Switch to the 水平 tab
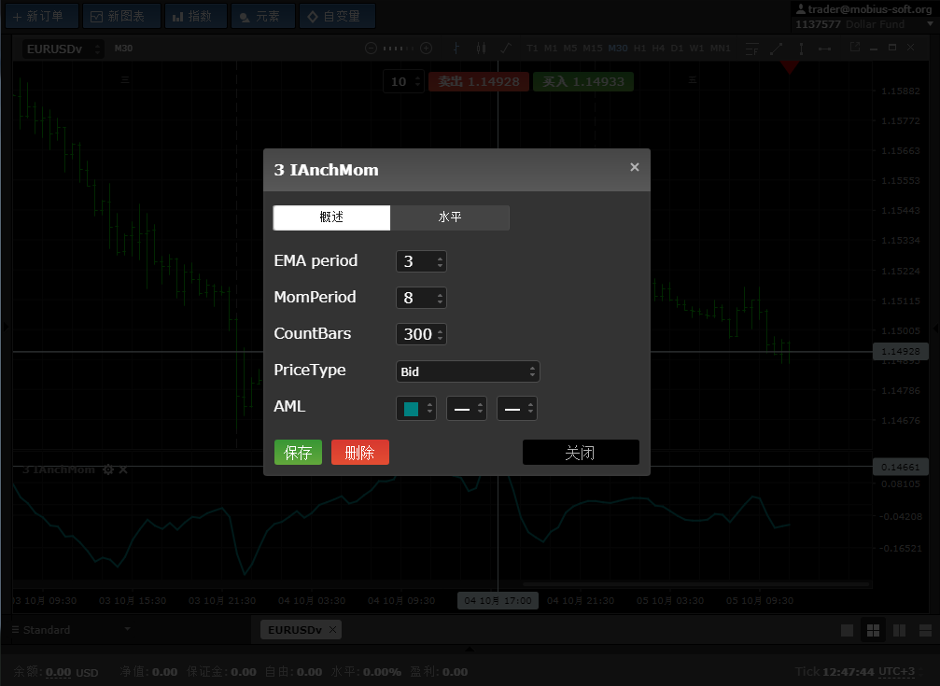940x686 pixels. pos(450,218)
